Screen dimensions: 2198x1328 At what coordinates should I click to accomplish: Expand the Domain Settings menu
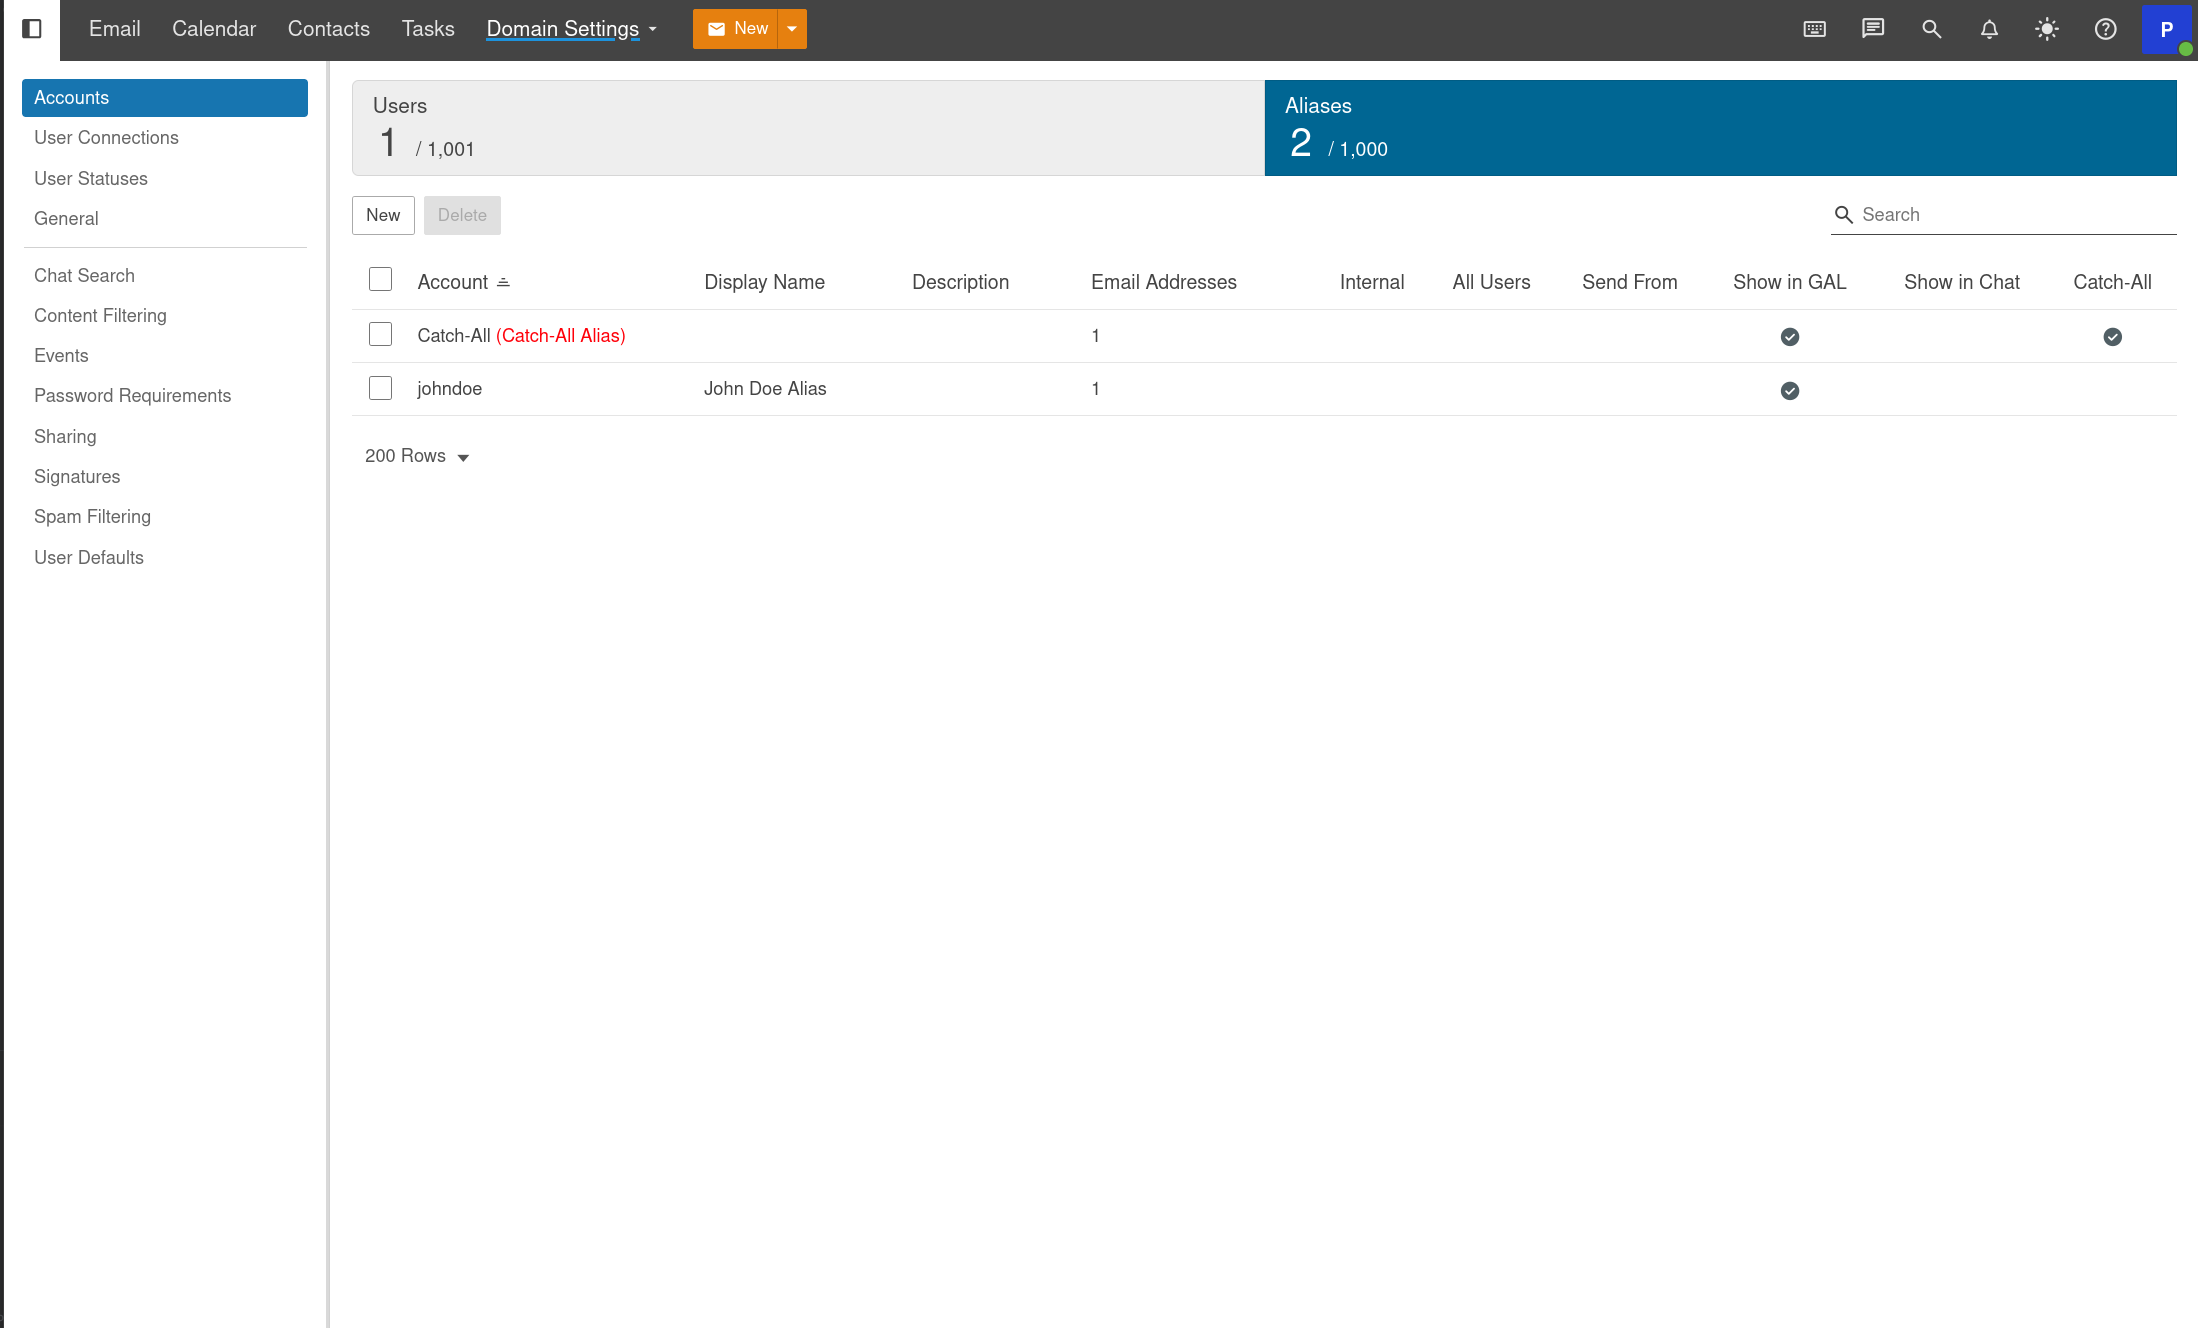pos(571,29)
